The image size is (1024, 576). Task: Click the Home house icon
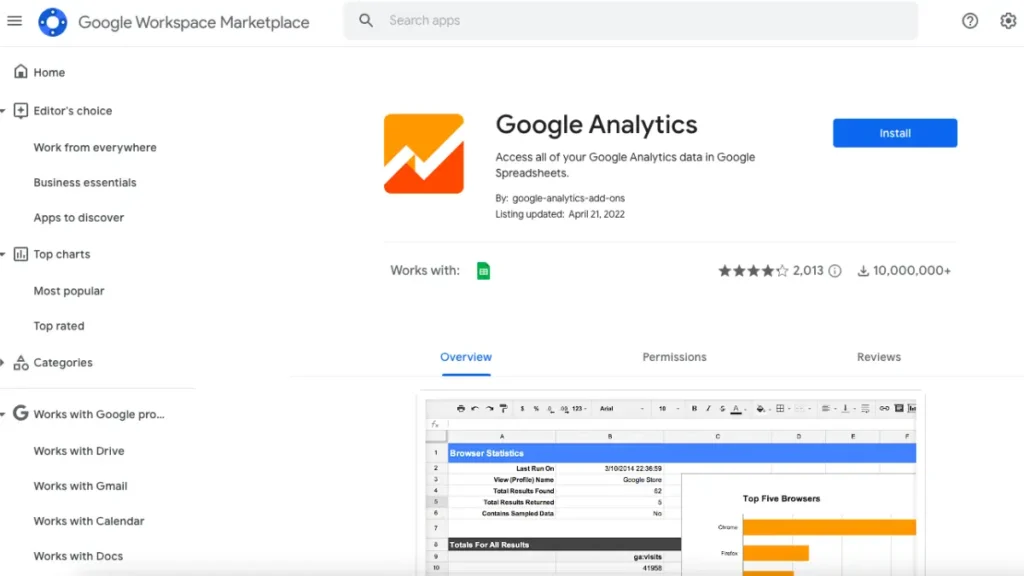click(x=21, y=71)
